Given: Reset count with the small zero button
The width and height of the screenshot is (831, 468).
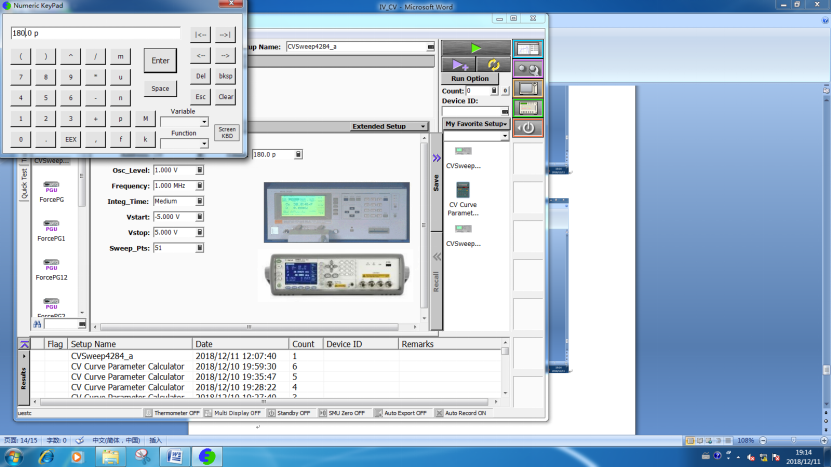Looking at the screenshot, I should pos(505,91).
